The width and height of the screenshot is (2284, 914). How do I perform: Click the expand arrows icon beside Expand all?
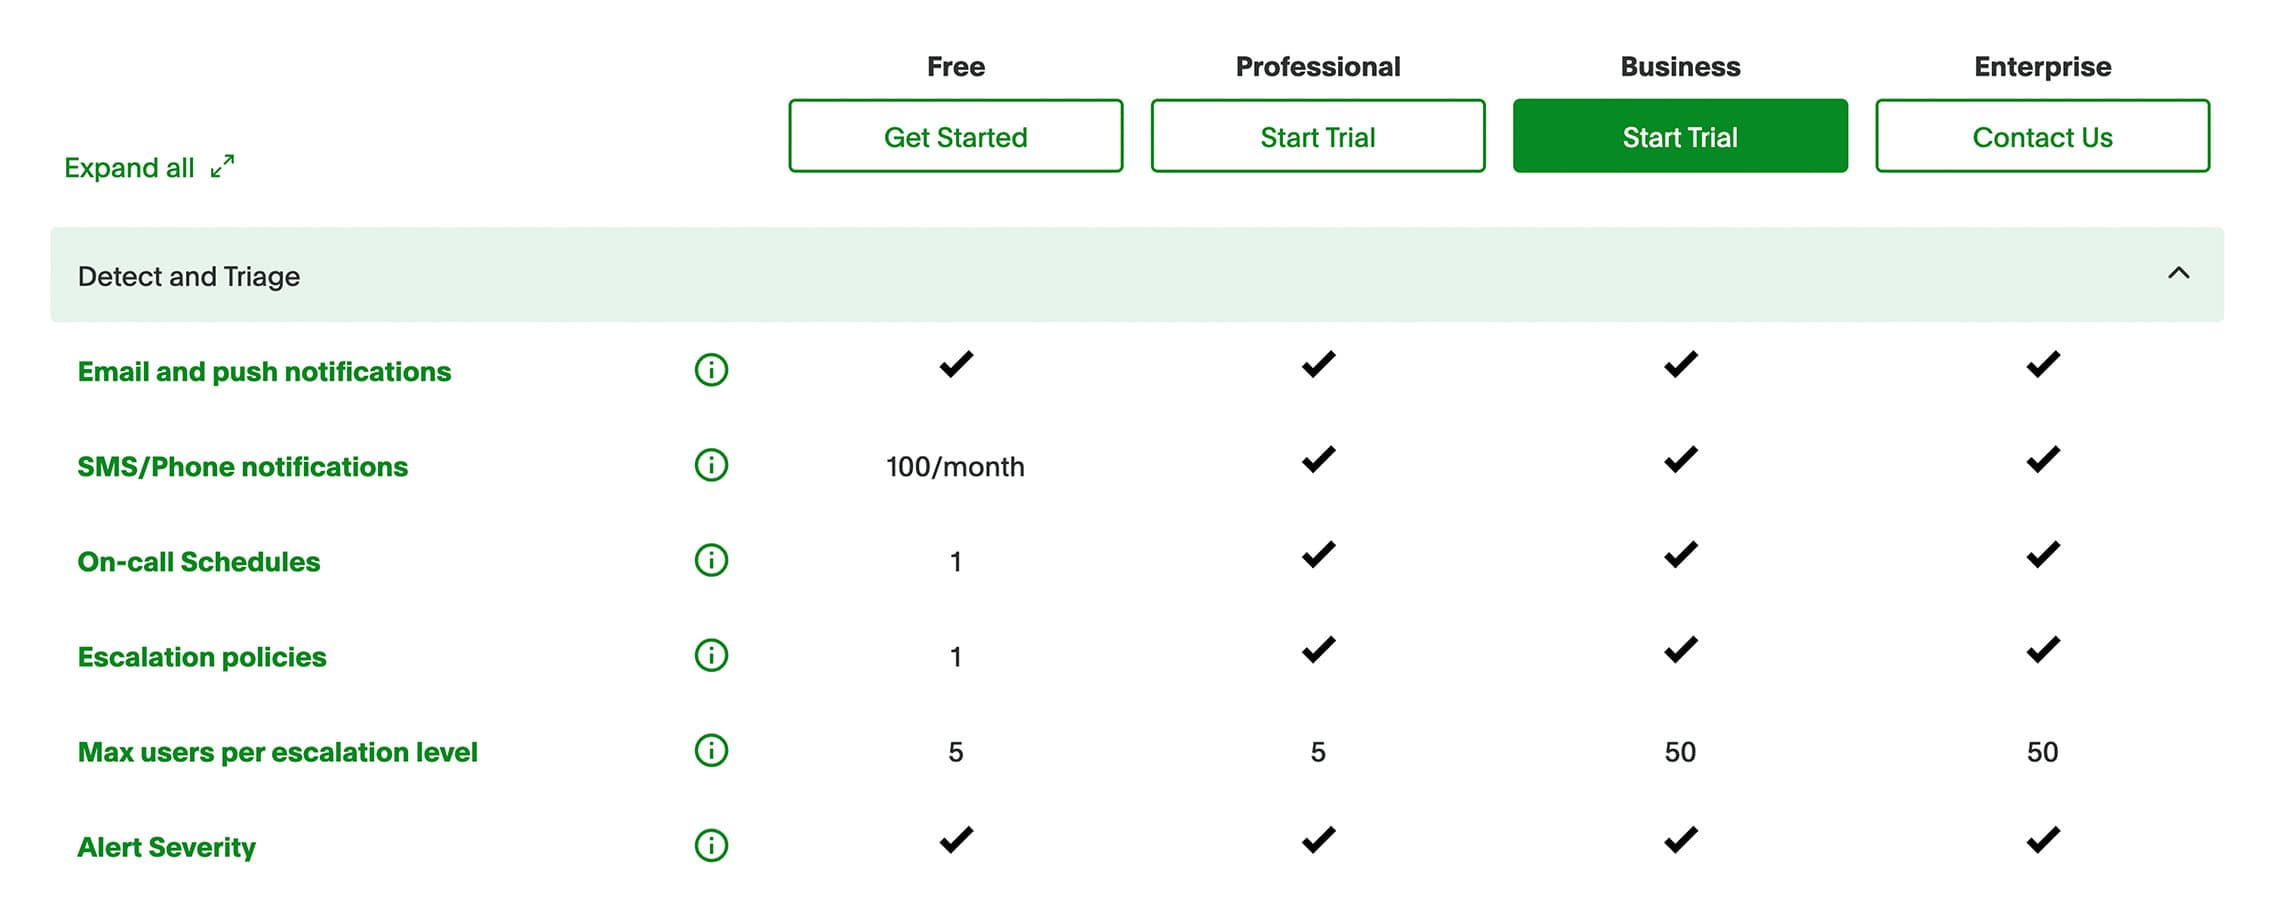(223, 166)
